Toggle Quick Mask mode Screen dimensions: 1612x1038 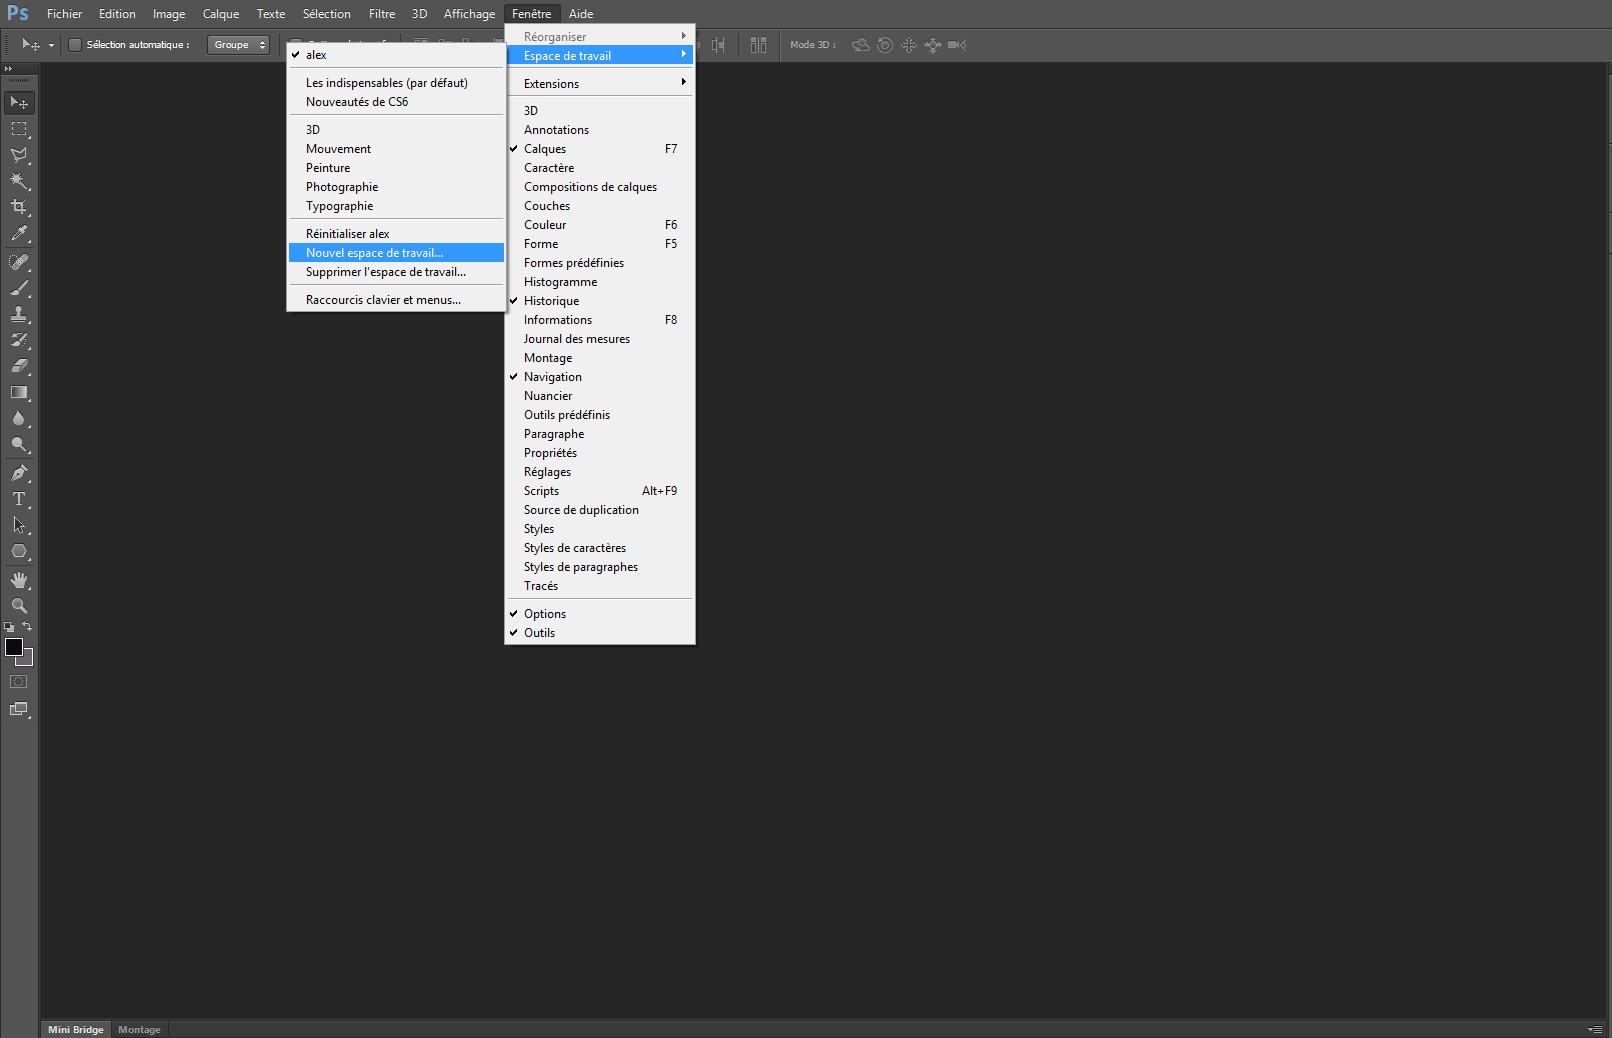click(x=19, y=682)
